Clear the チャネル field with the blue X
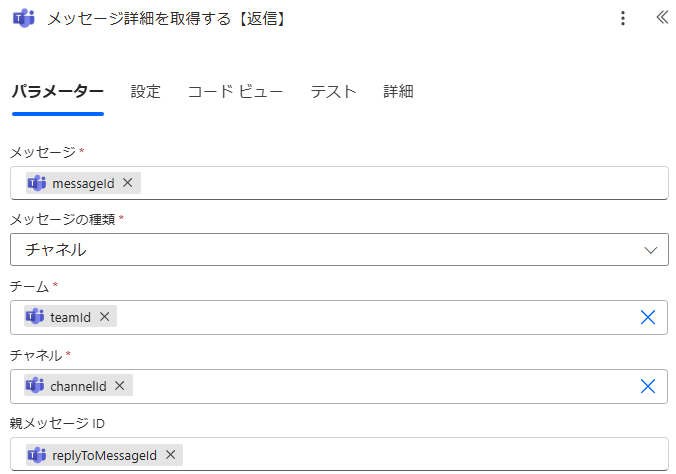Image resolution: width=676 pixels, height=474 pixels. click(x=647, y=386)
